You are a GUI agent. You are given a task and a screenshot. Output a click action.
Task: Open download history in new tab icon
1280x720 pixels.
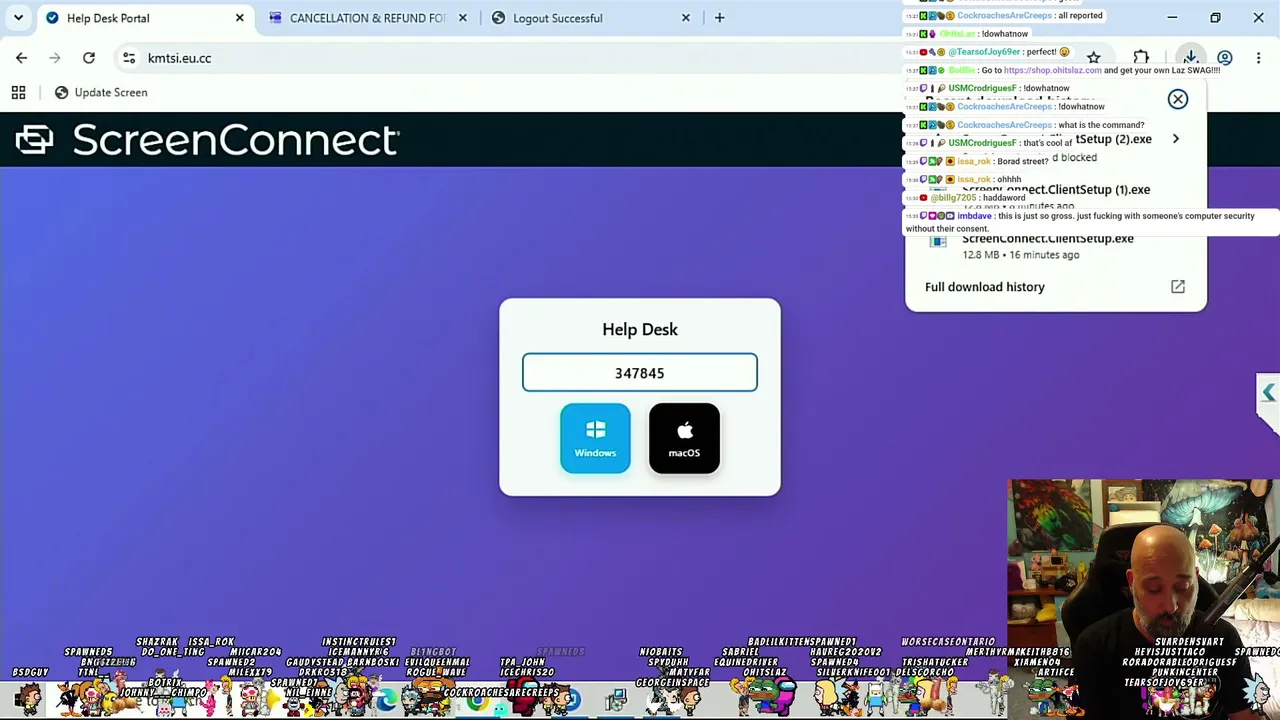point(1178,287)
